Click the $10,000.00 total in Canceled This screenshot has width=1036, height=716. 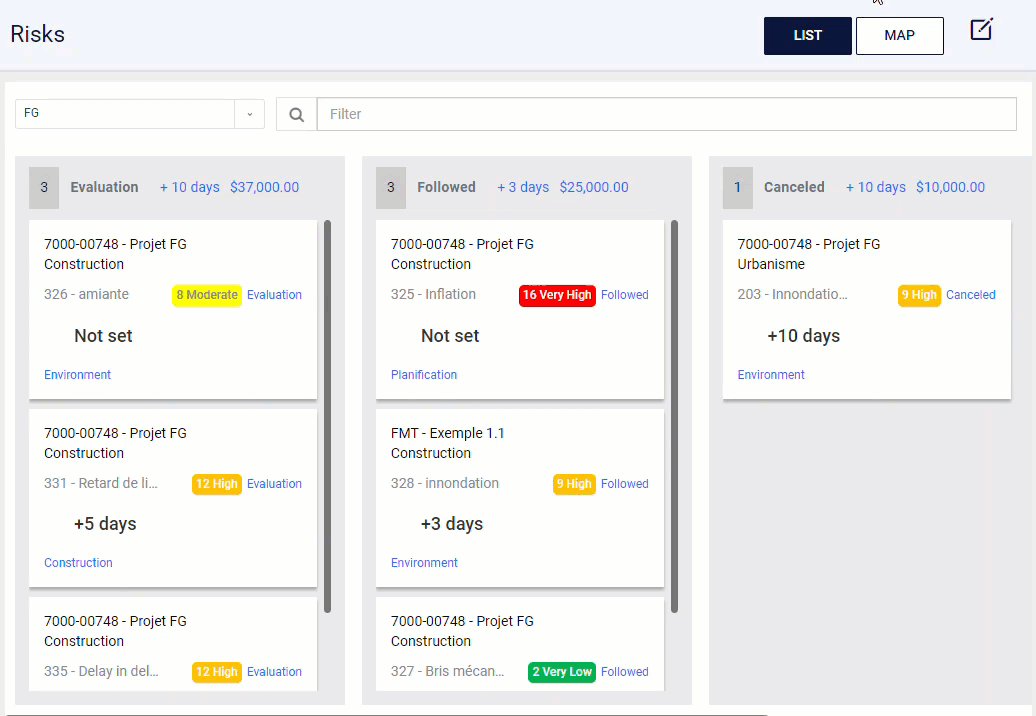click(950, 187)
